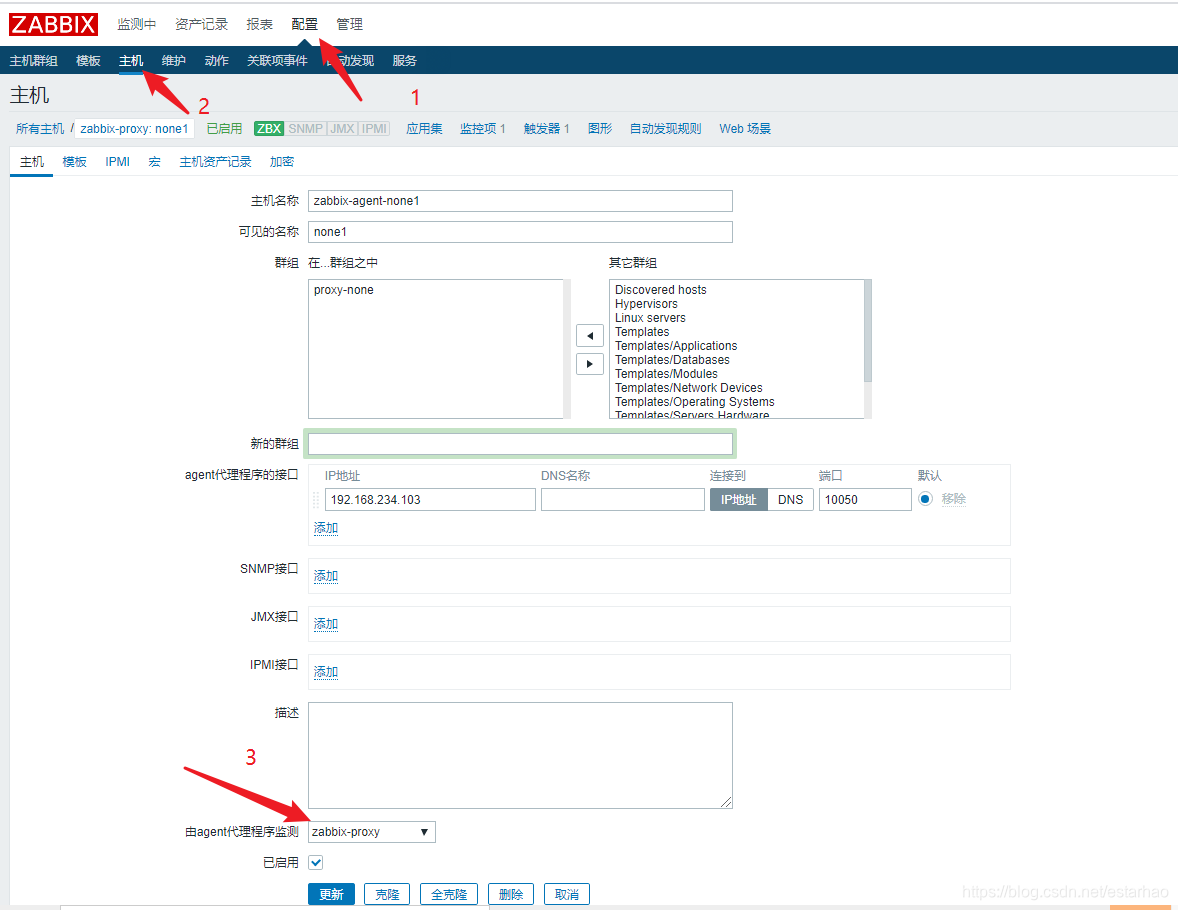
Task: Select the default interface radio button
Action: [x=926, y=499]
